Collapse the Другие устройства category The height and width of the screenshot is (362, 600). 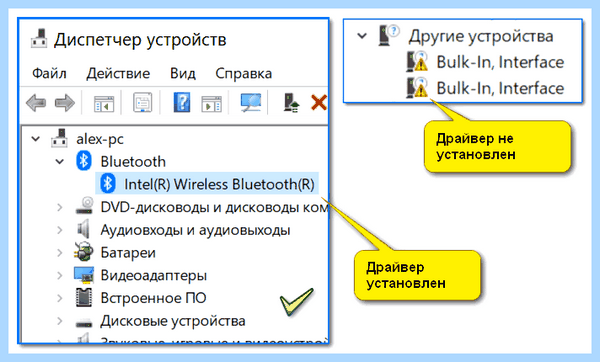pyautogui.click(x=362, y=36)
